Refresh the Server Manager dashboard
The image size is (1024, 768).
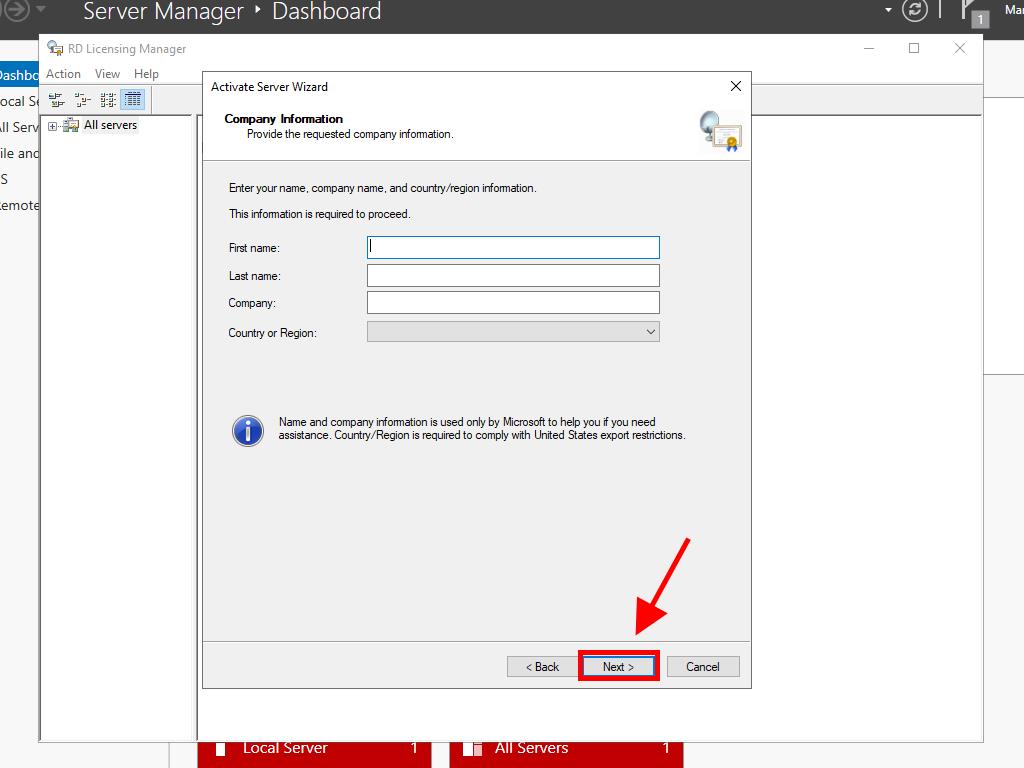914,10
